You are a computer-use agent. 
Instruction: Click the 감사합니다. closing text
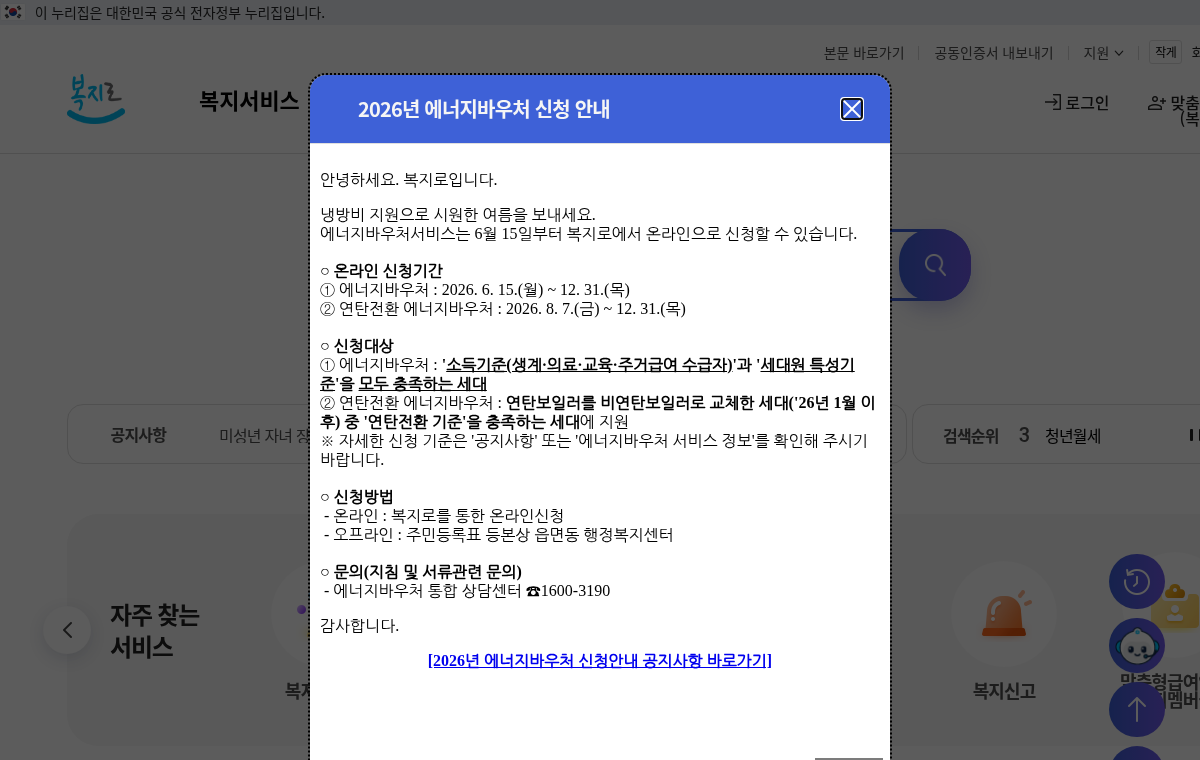tap(359, 626)
